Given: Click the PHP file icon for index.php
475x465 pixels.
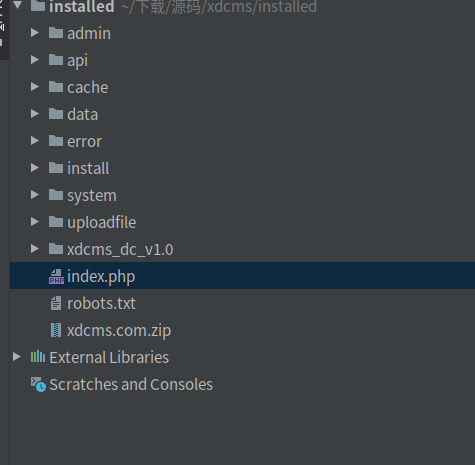Looking at the screenshot, I should tap(56, 277).
